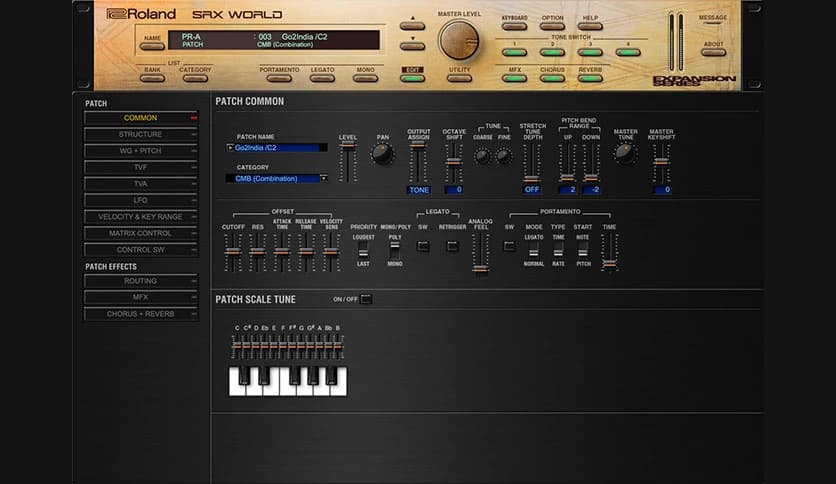
Task: Click the EDIT button
Action: tap(412, 78)
